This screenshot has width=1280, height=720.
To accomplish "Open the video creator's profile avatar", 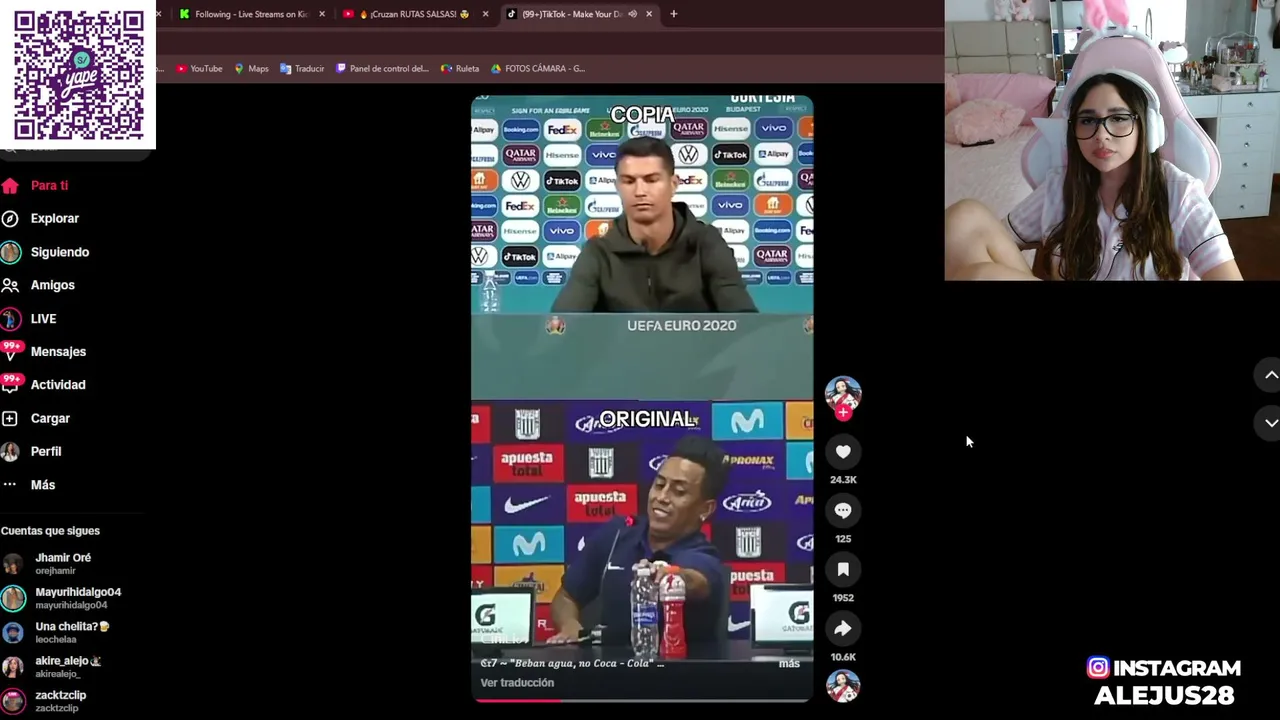I will pos(843,393).
